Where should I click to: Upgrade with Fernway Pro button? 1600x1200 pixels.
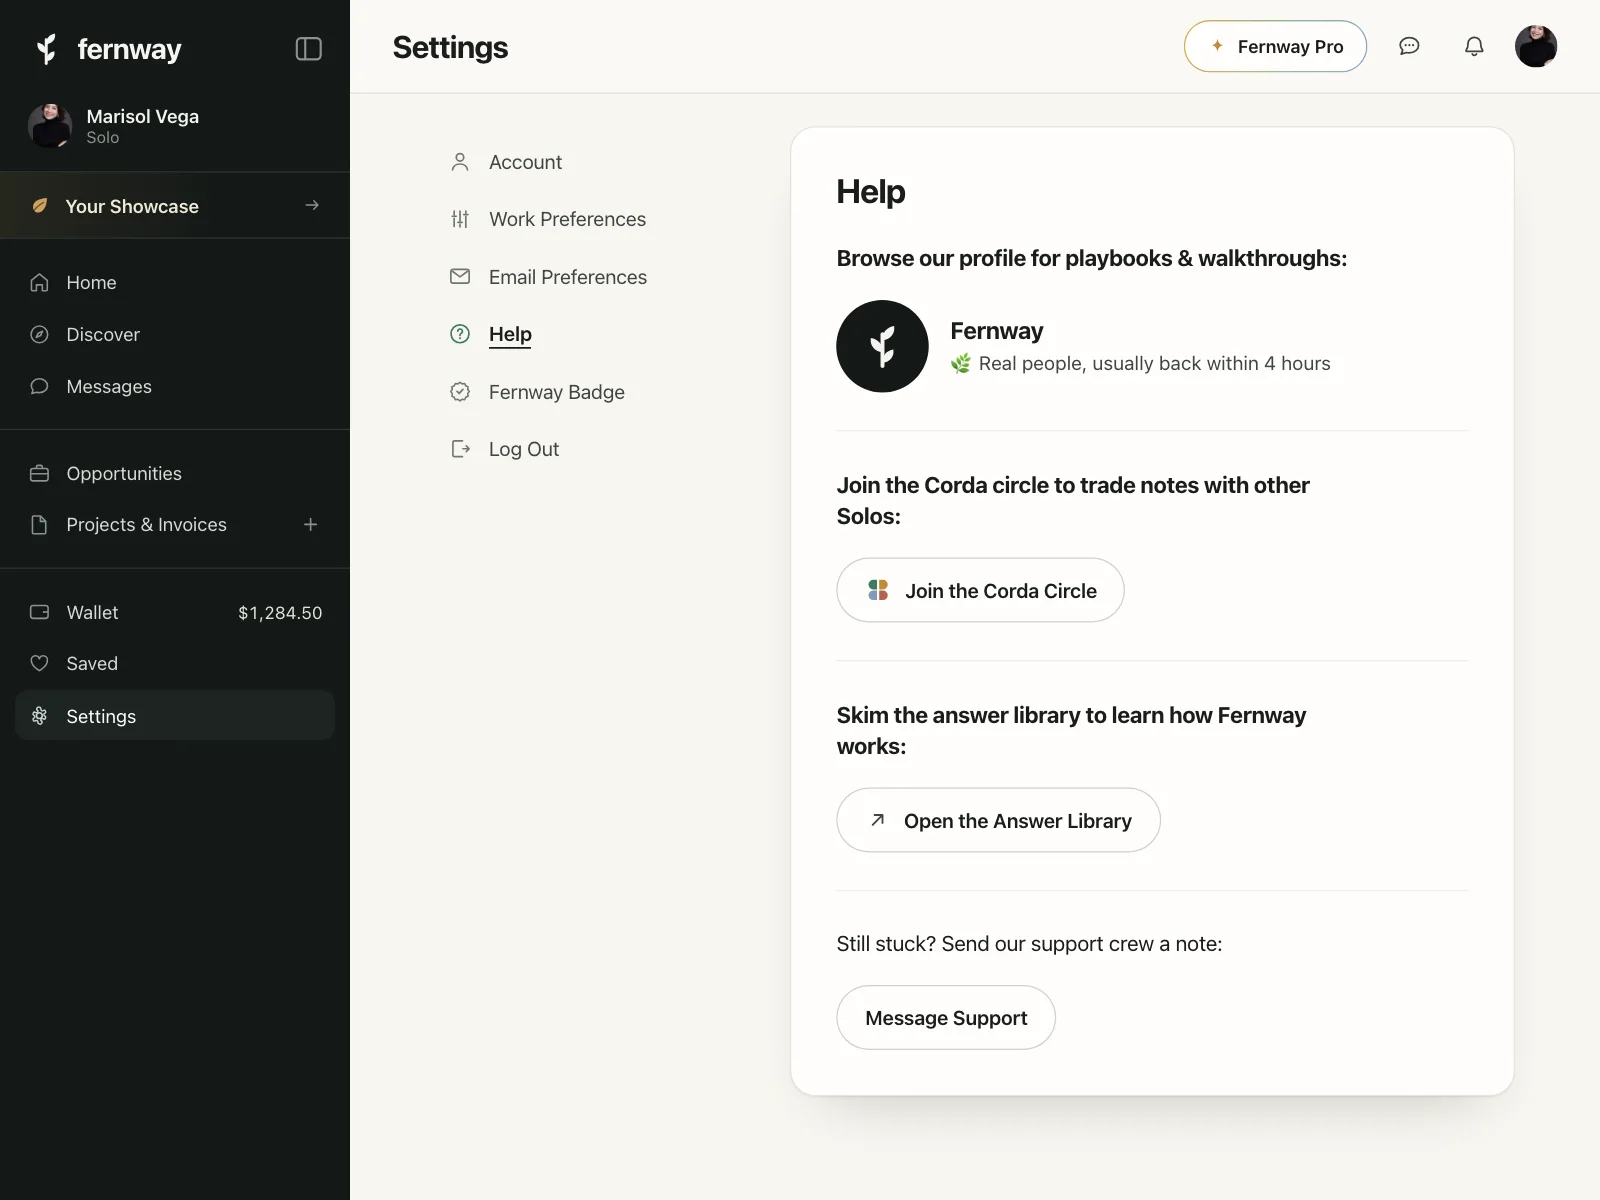pos(1275,47)
